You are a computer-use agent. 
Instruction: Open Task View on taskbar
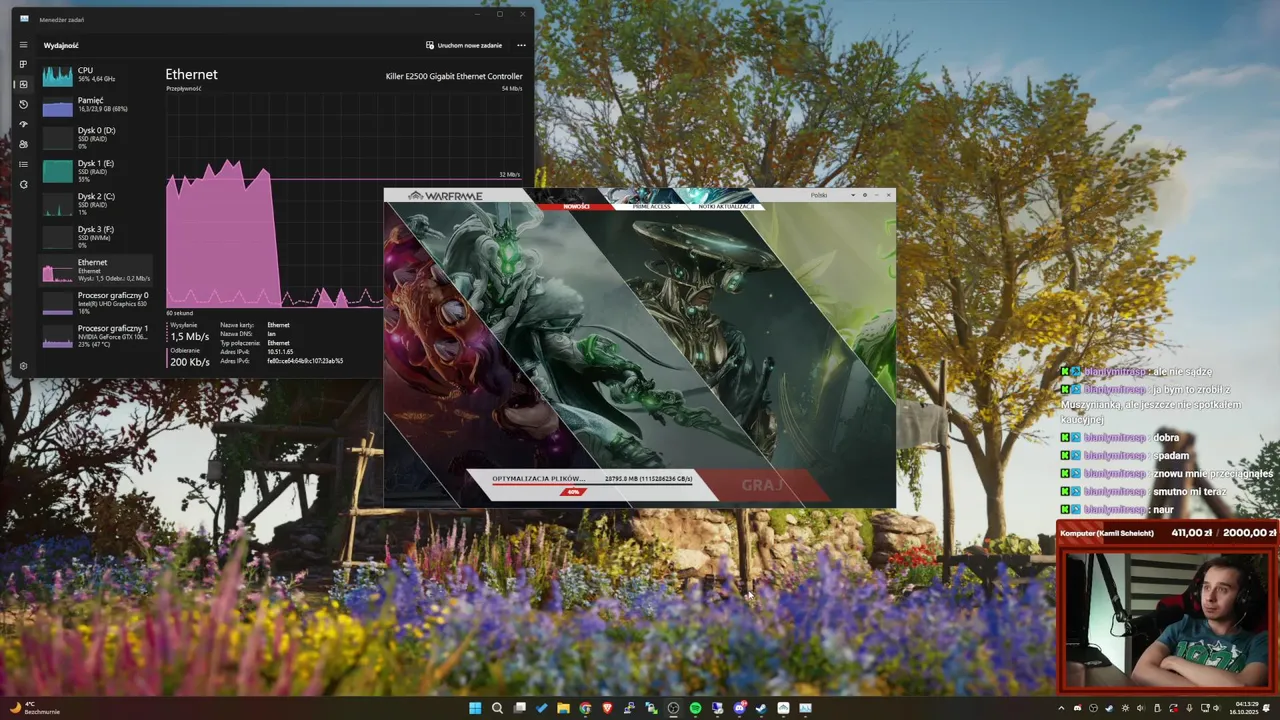point(519,708)
